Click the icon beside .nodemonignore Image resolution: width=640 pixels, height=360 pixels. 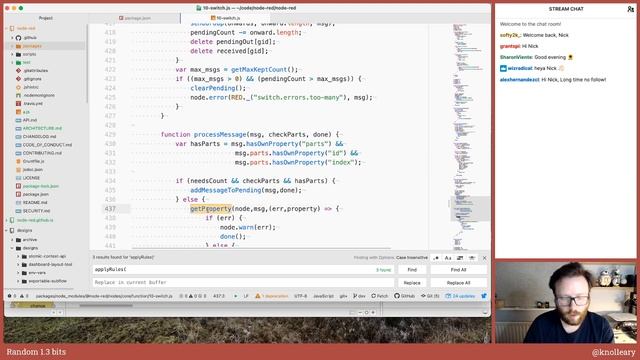tap(18, 95)
